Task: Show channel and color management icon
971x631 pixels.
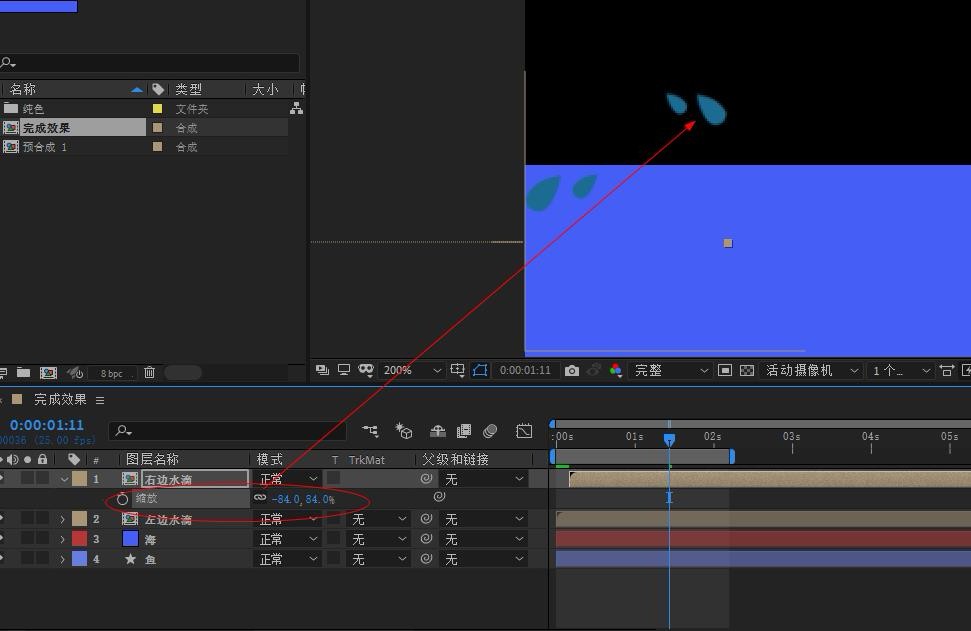Action: [x=616, y=370]
